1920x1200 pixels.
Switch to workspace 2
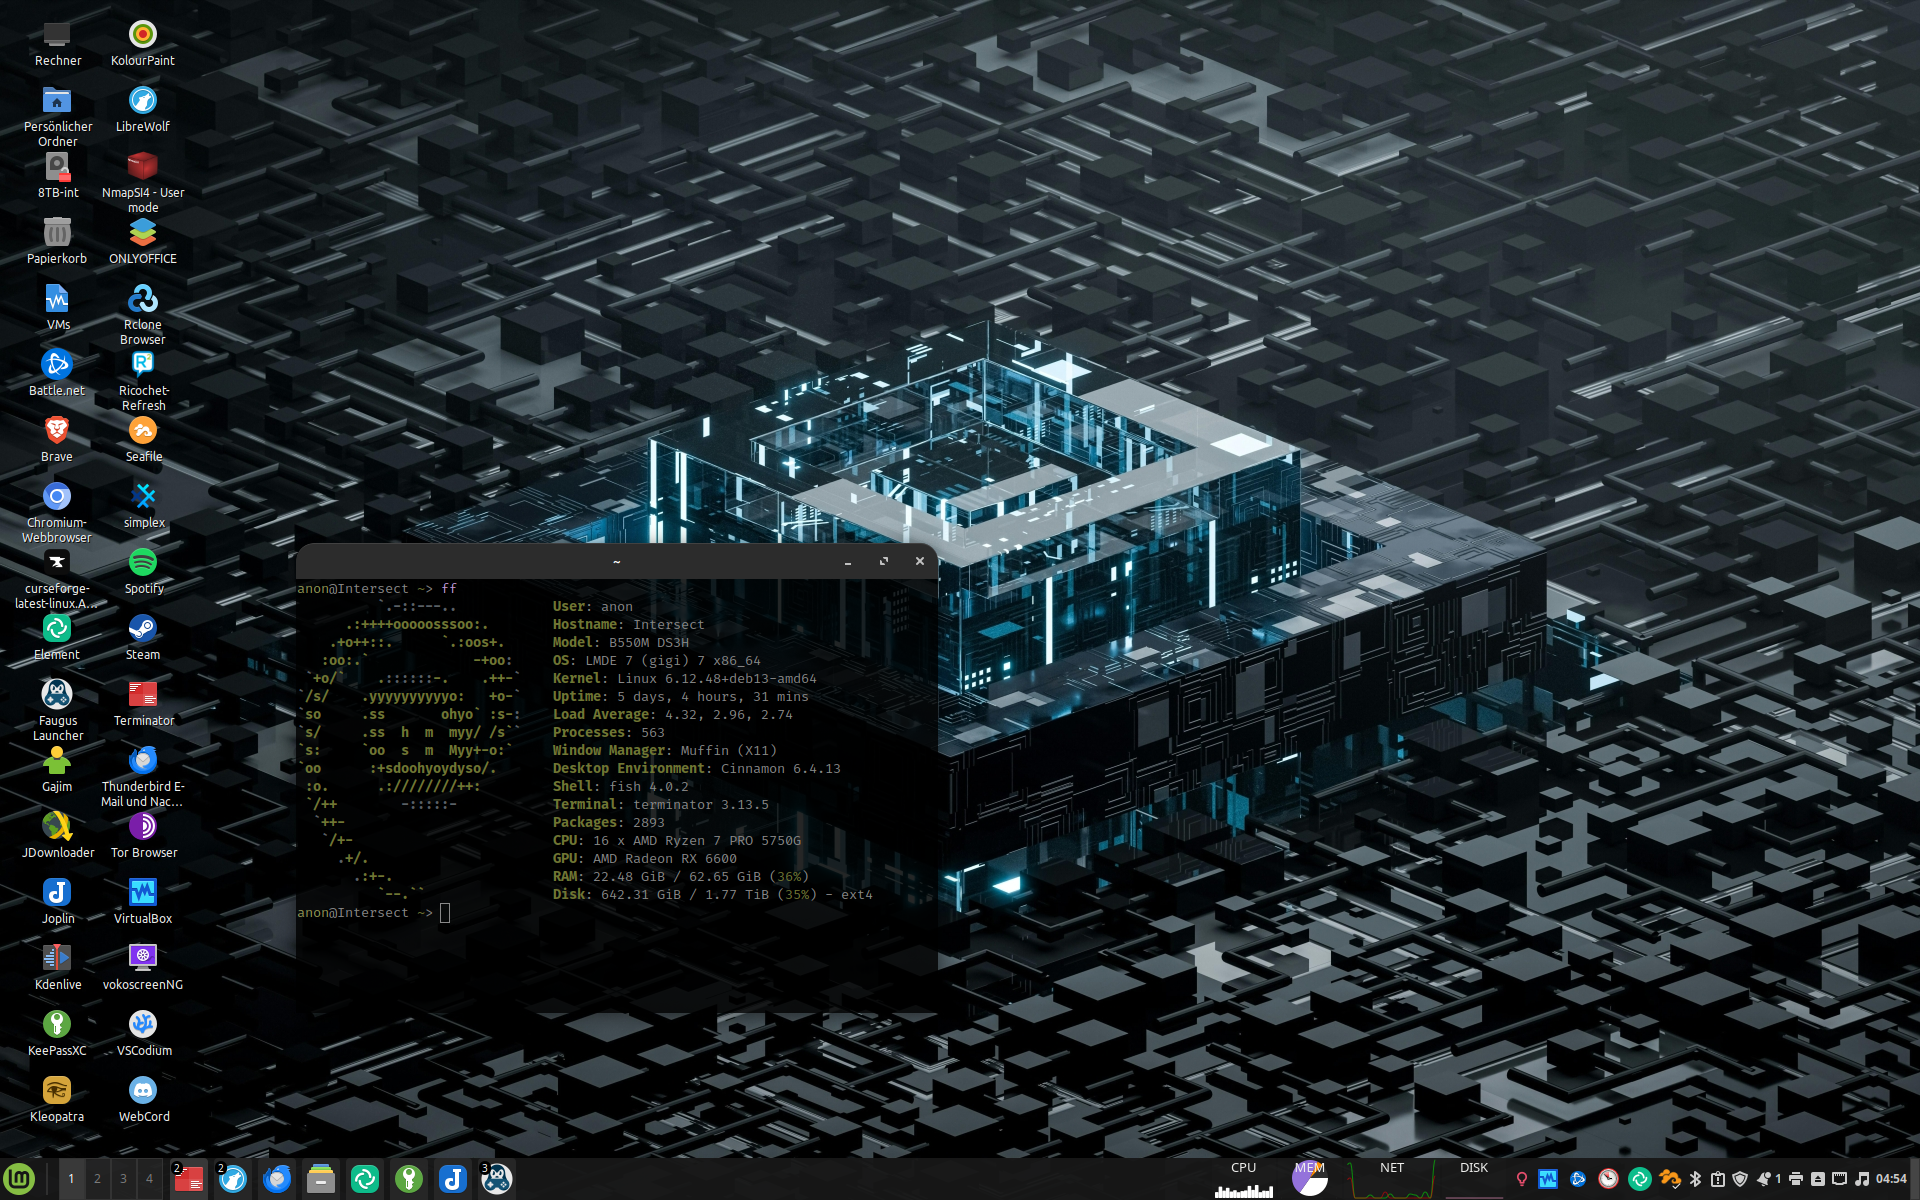pos(97,1179)
